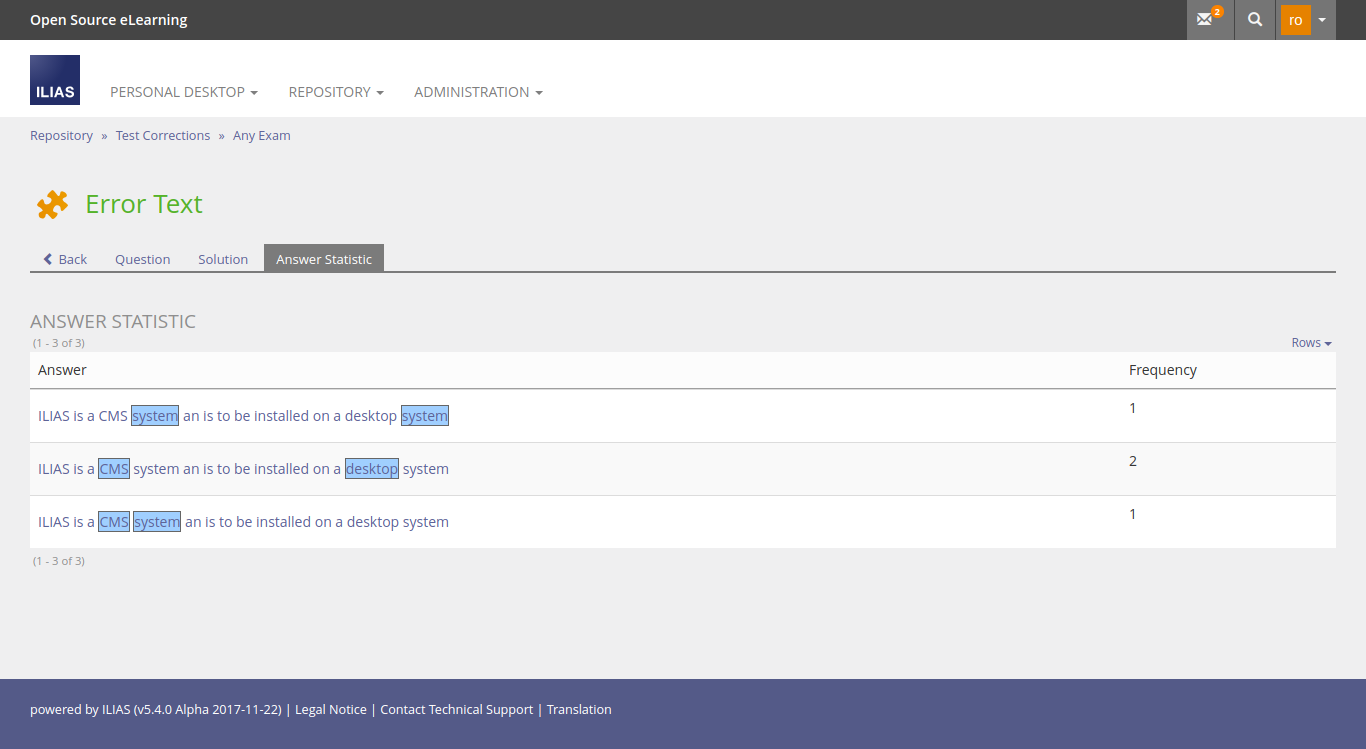Image resolution: width=1366 pixels, height=749 pixels.
Task: Click the ILIAS logo
Action: point(55,80)
